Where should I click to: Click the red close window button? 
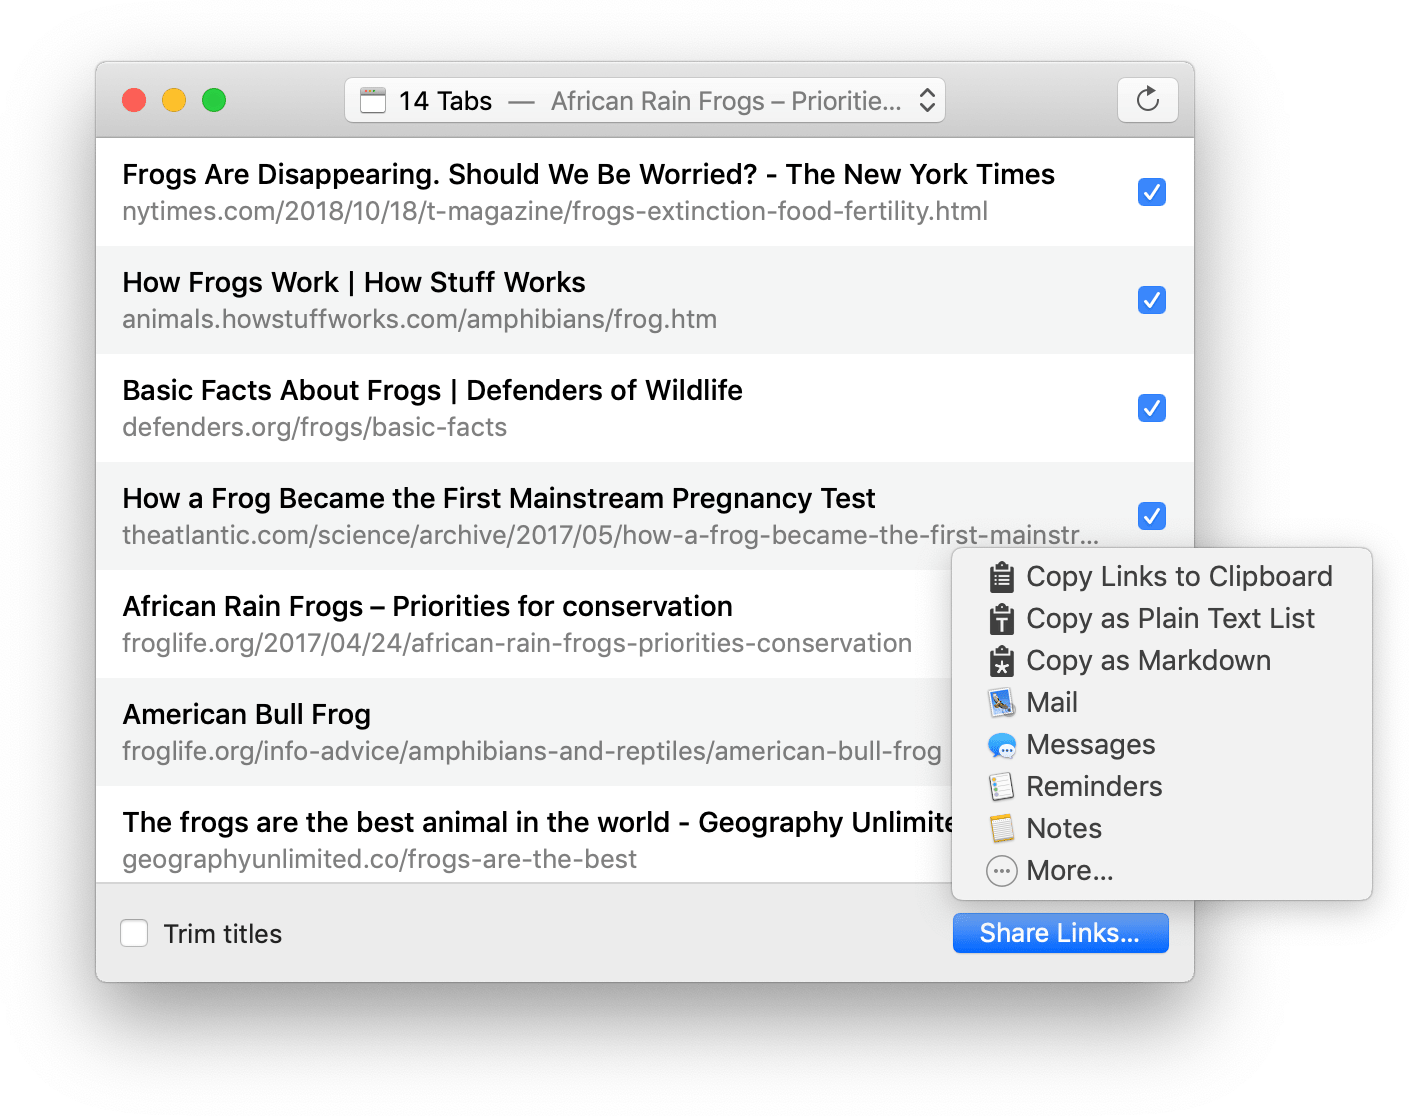(134, 100)
